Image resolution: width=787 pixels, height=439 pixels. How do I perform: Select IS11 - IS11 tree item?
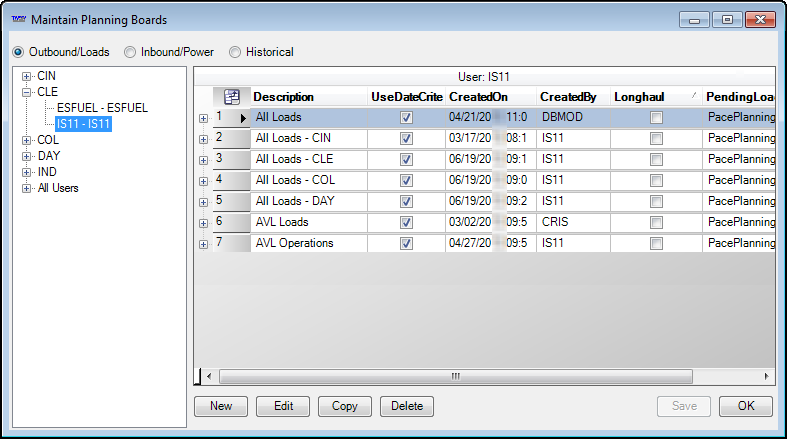[83, 124]
